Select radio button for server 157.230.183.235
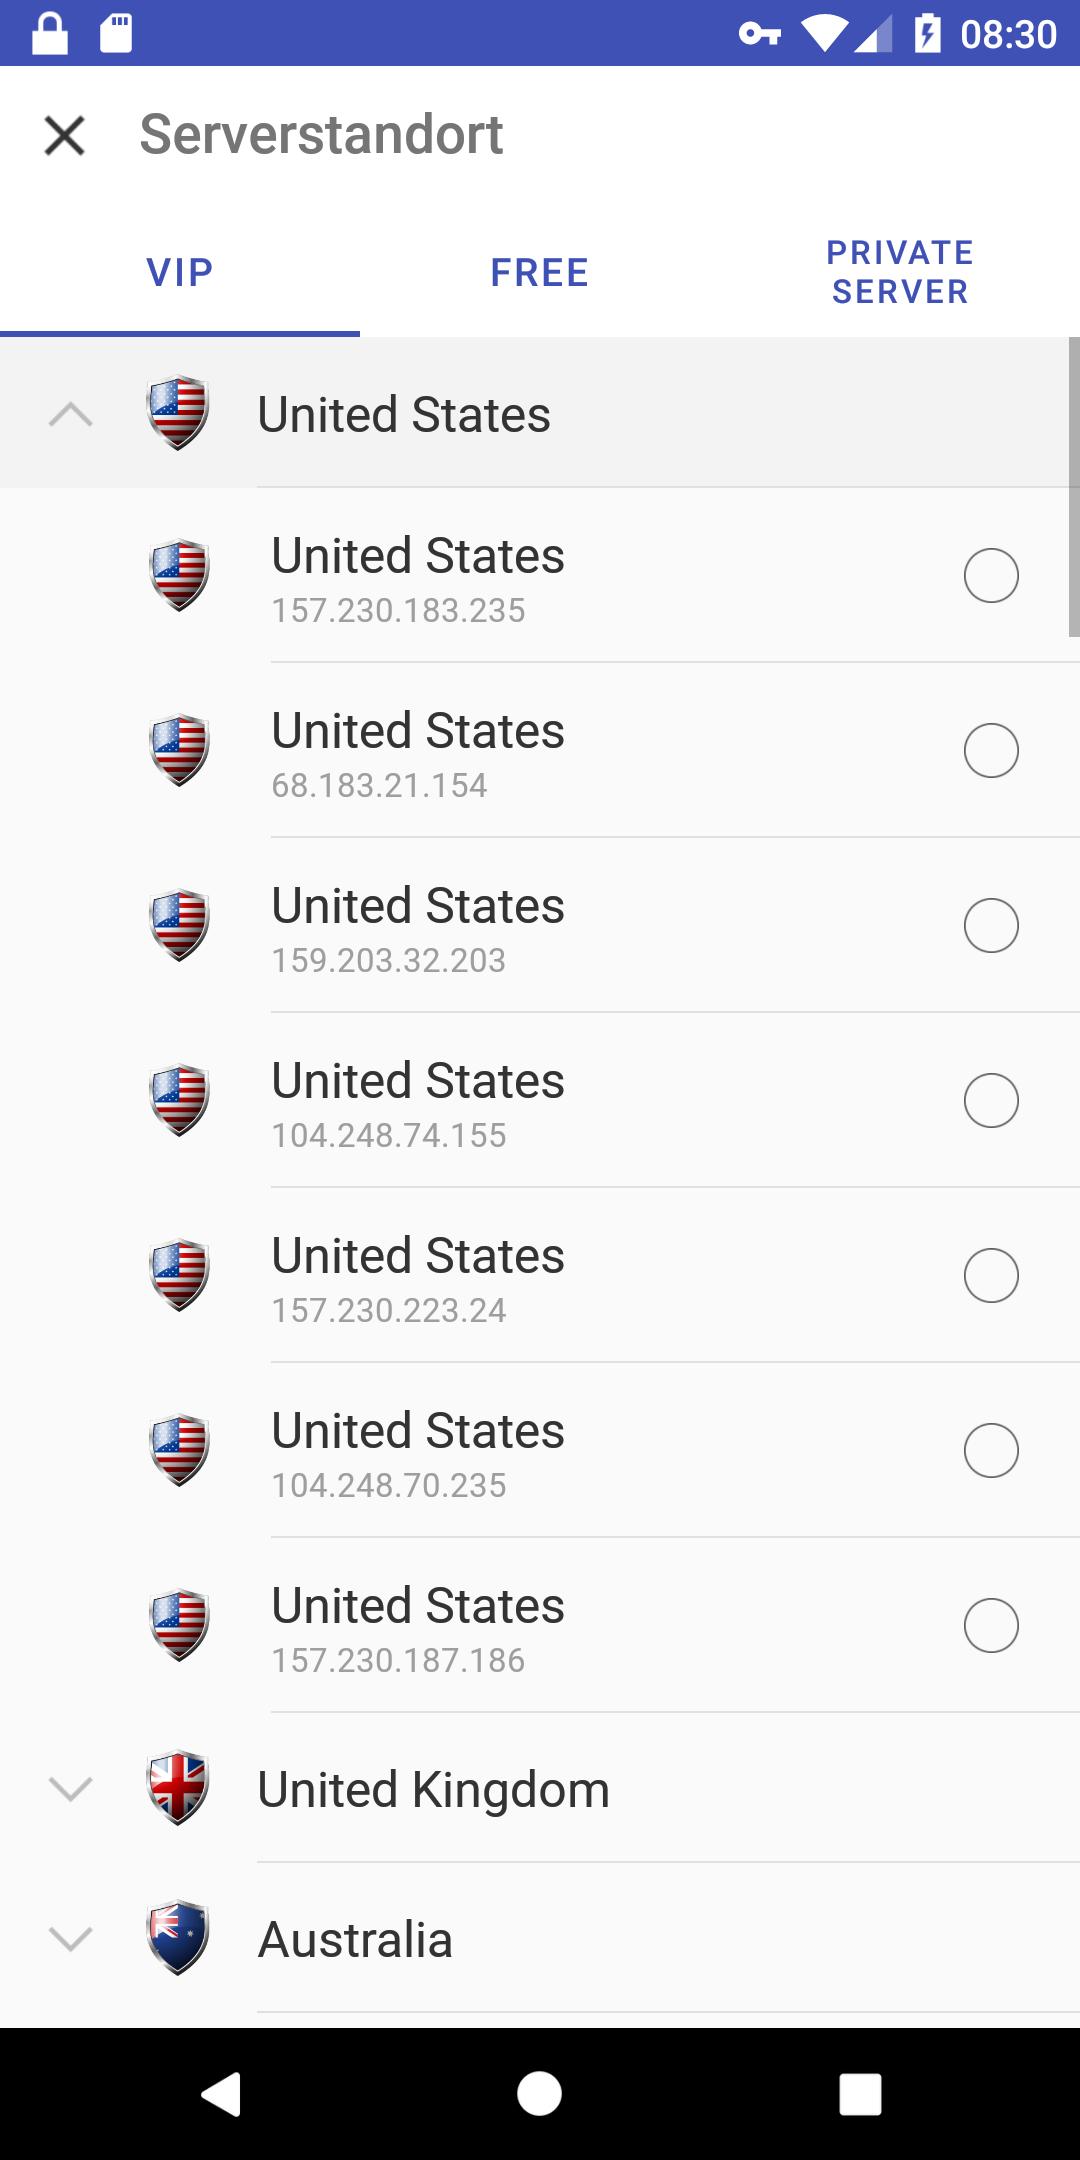1080x2160 pixels. 991,575
